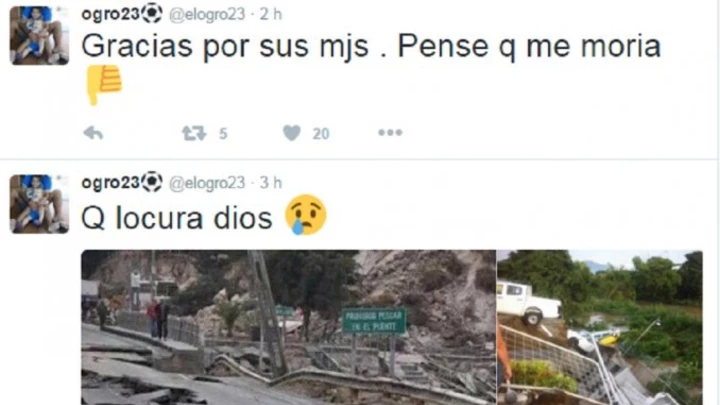Like the tweet with 20 likes

click(x=292, y=133)
